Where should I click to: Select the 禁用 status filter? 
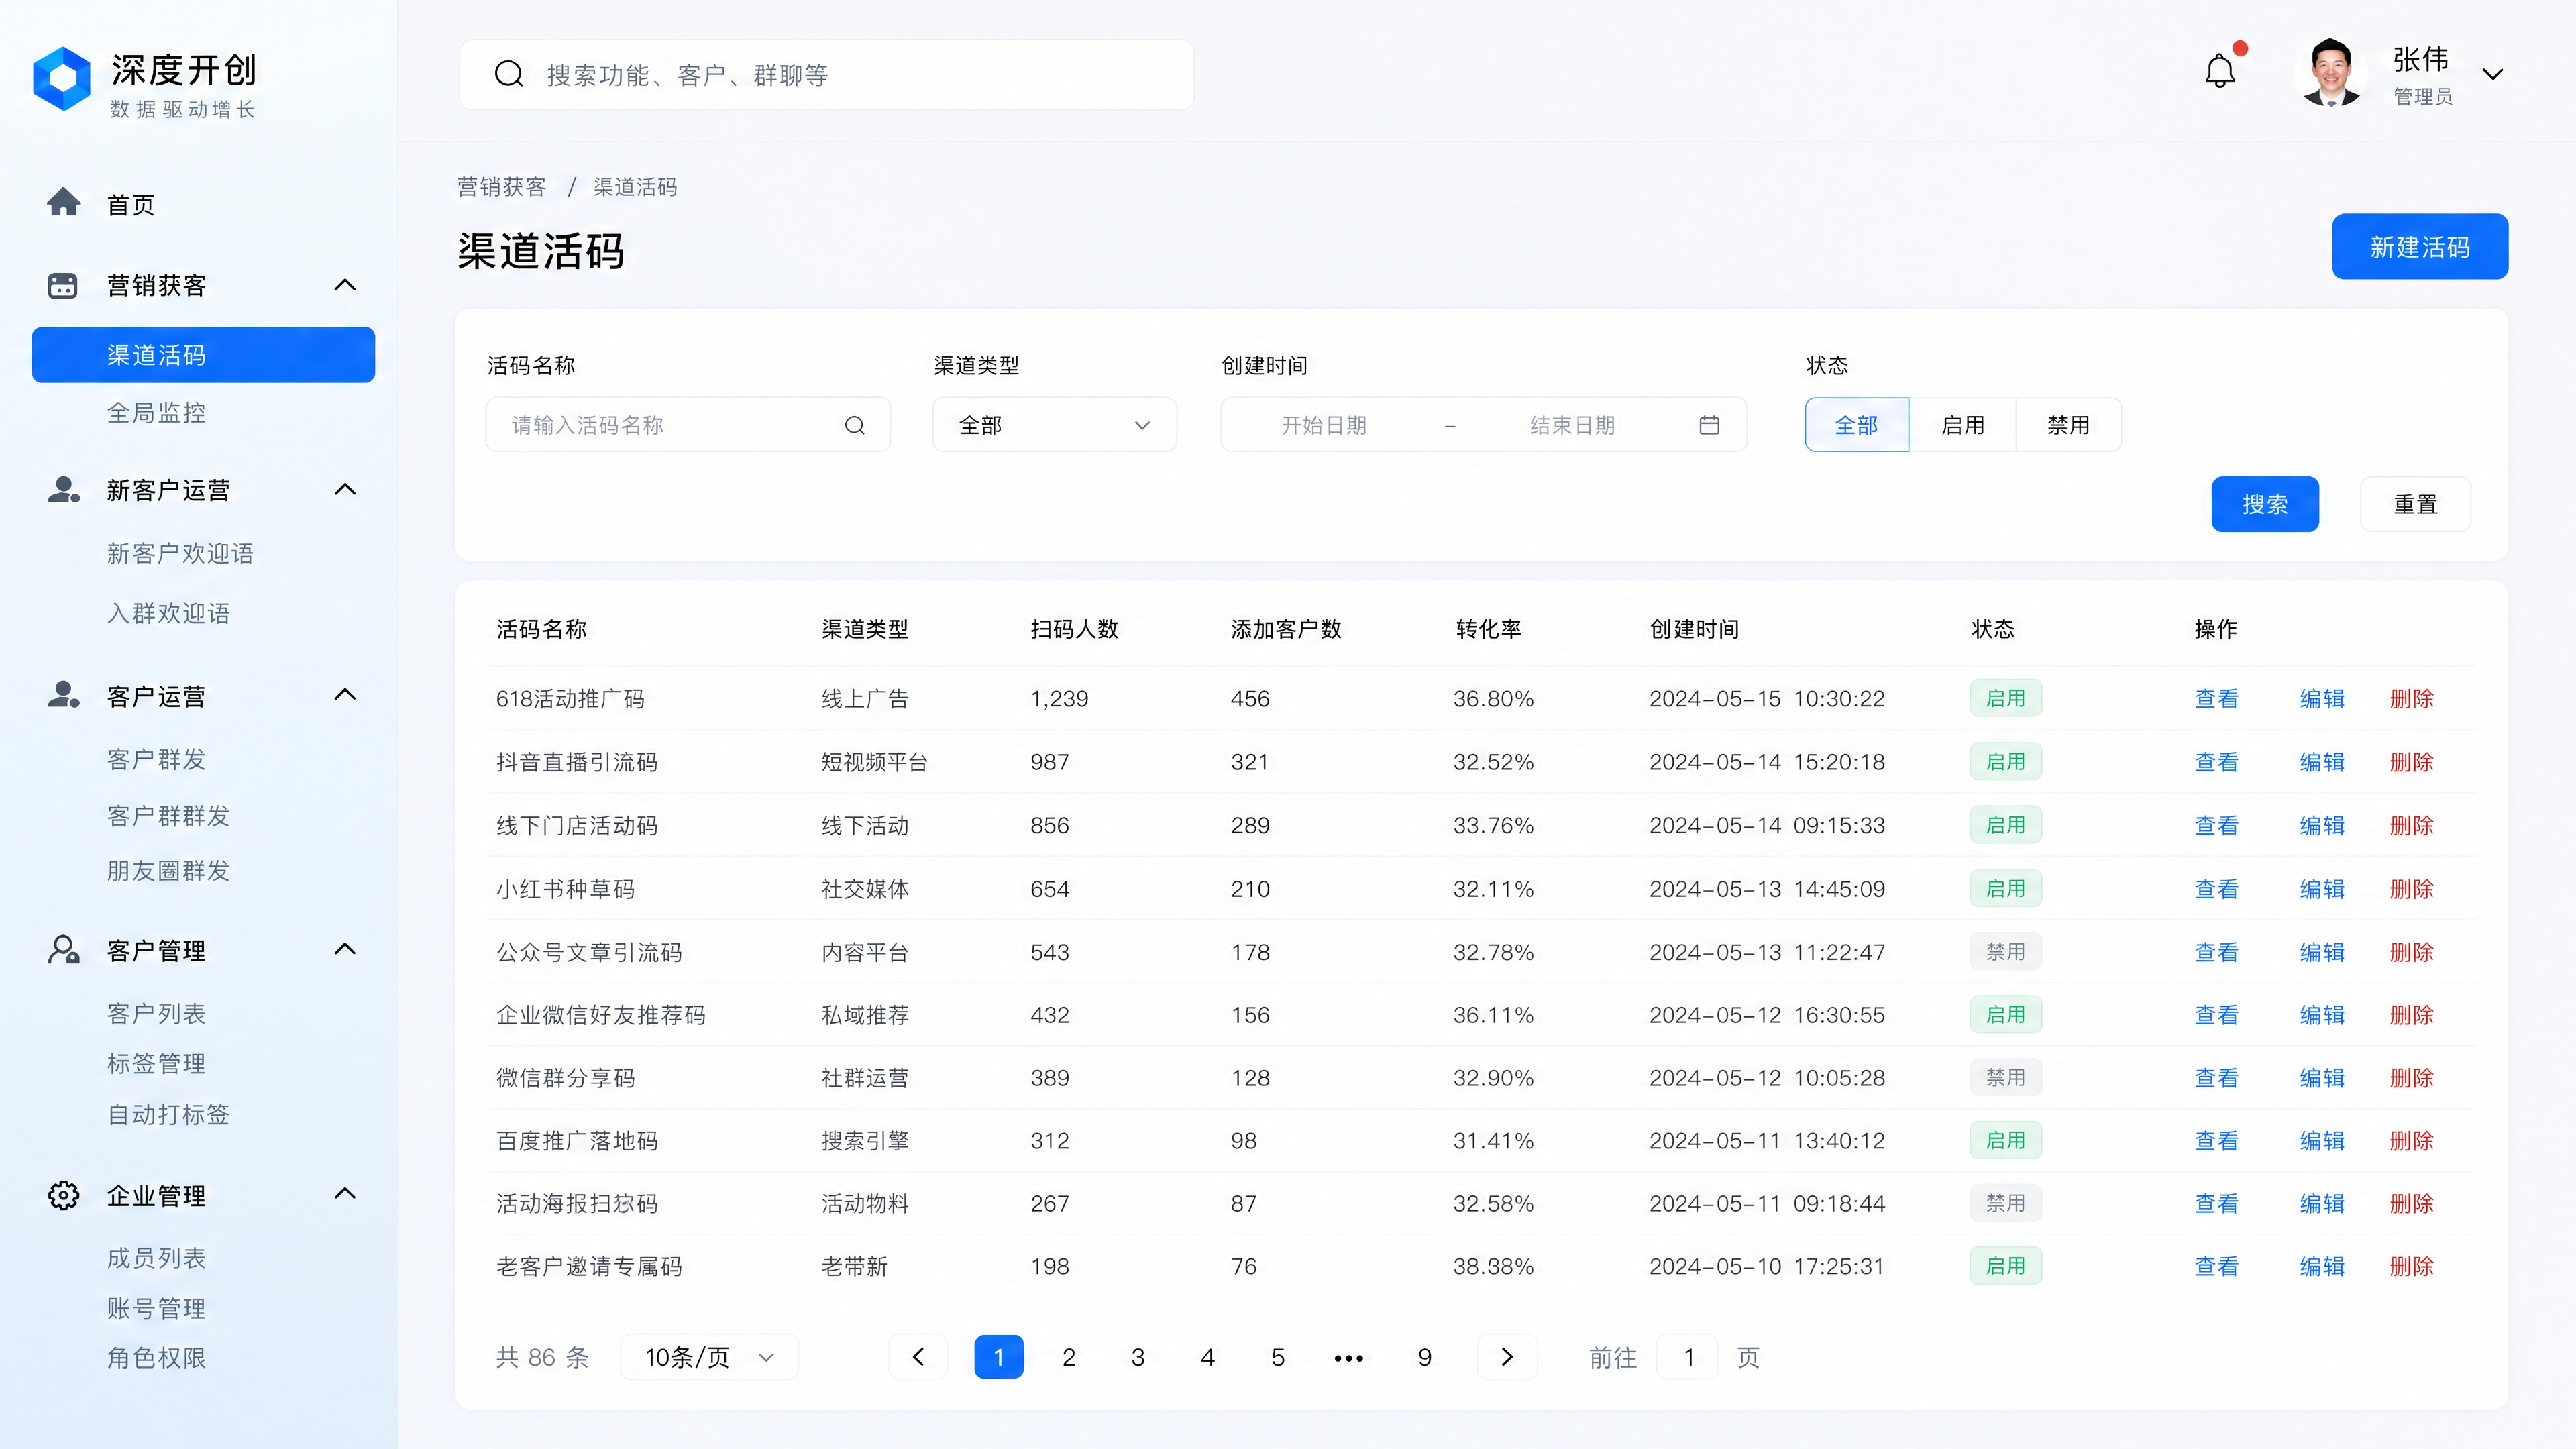point(2069,425)
